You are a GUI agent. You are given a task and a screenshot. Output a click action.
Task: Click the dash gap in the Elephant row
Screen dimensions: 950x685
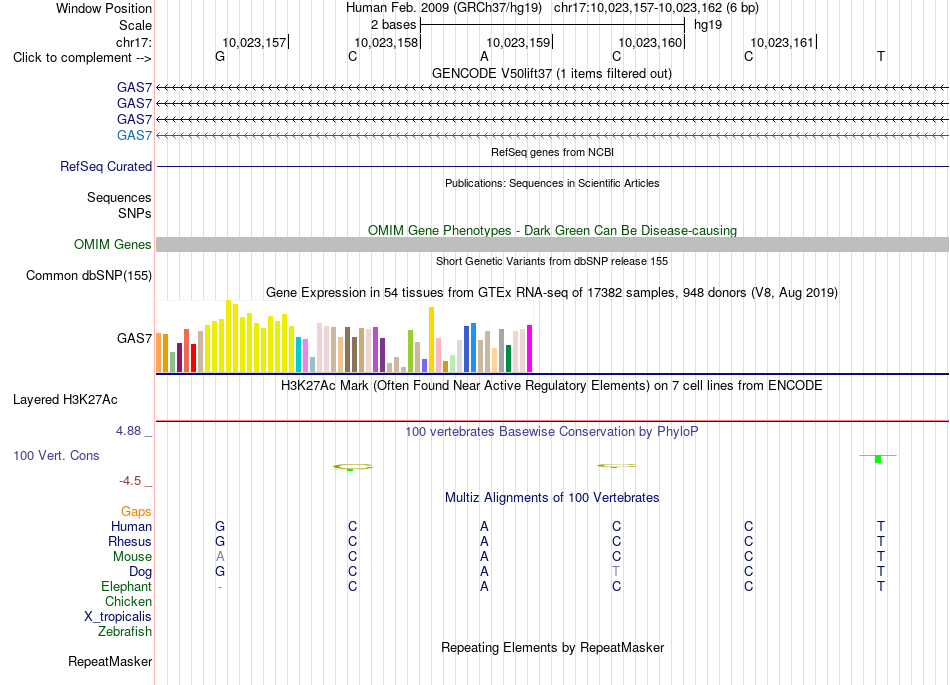point(220,586)
